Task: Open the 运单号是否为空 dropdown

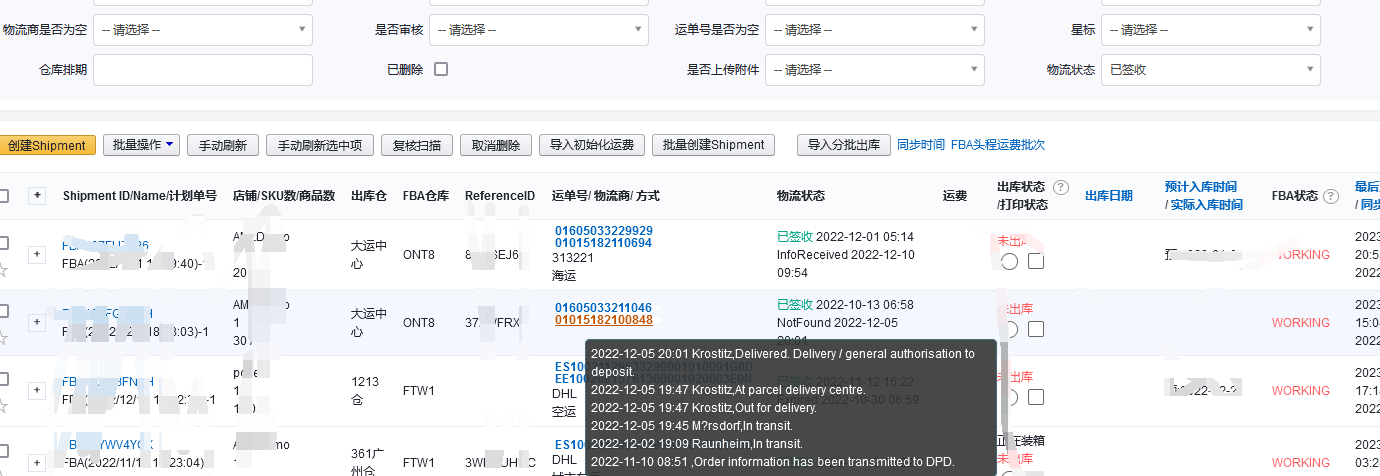Action: pyautogui.click(x=875, y=30)
